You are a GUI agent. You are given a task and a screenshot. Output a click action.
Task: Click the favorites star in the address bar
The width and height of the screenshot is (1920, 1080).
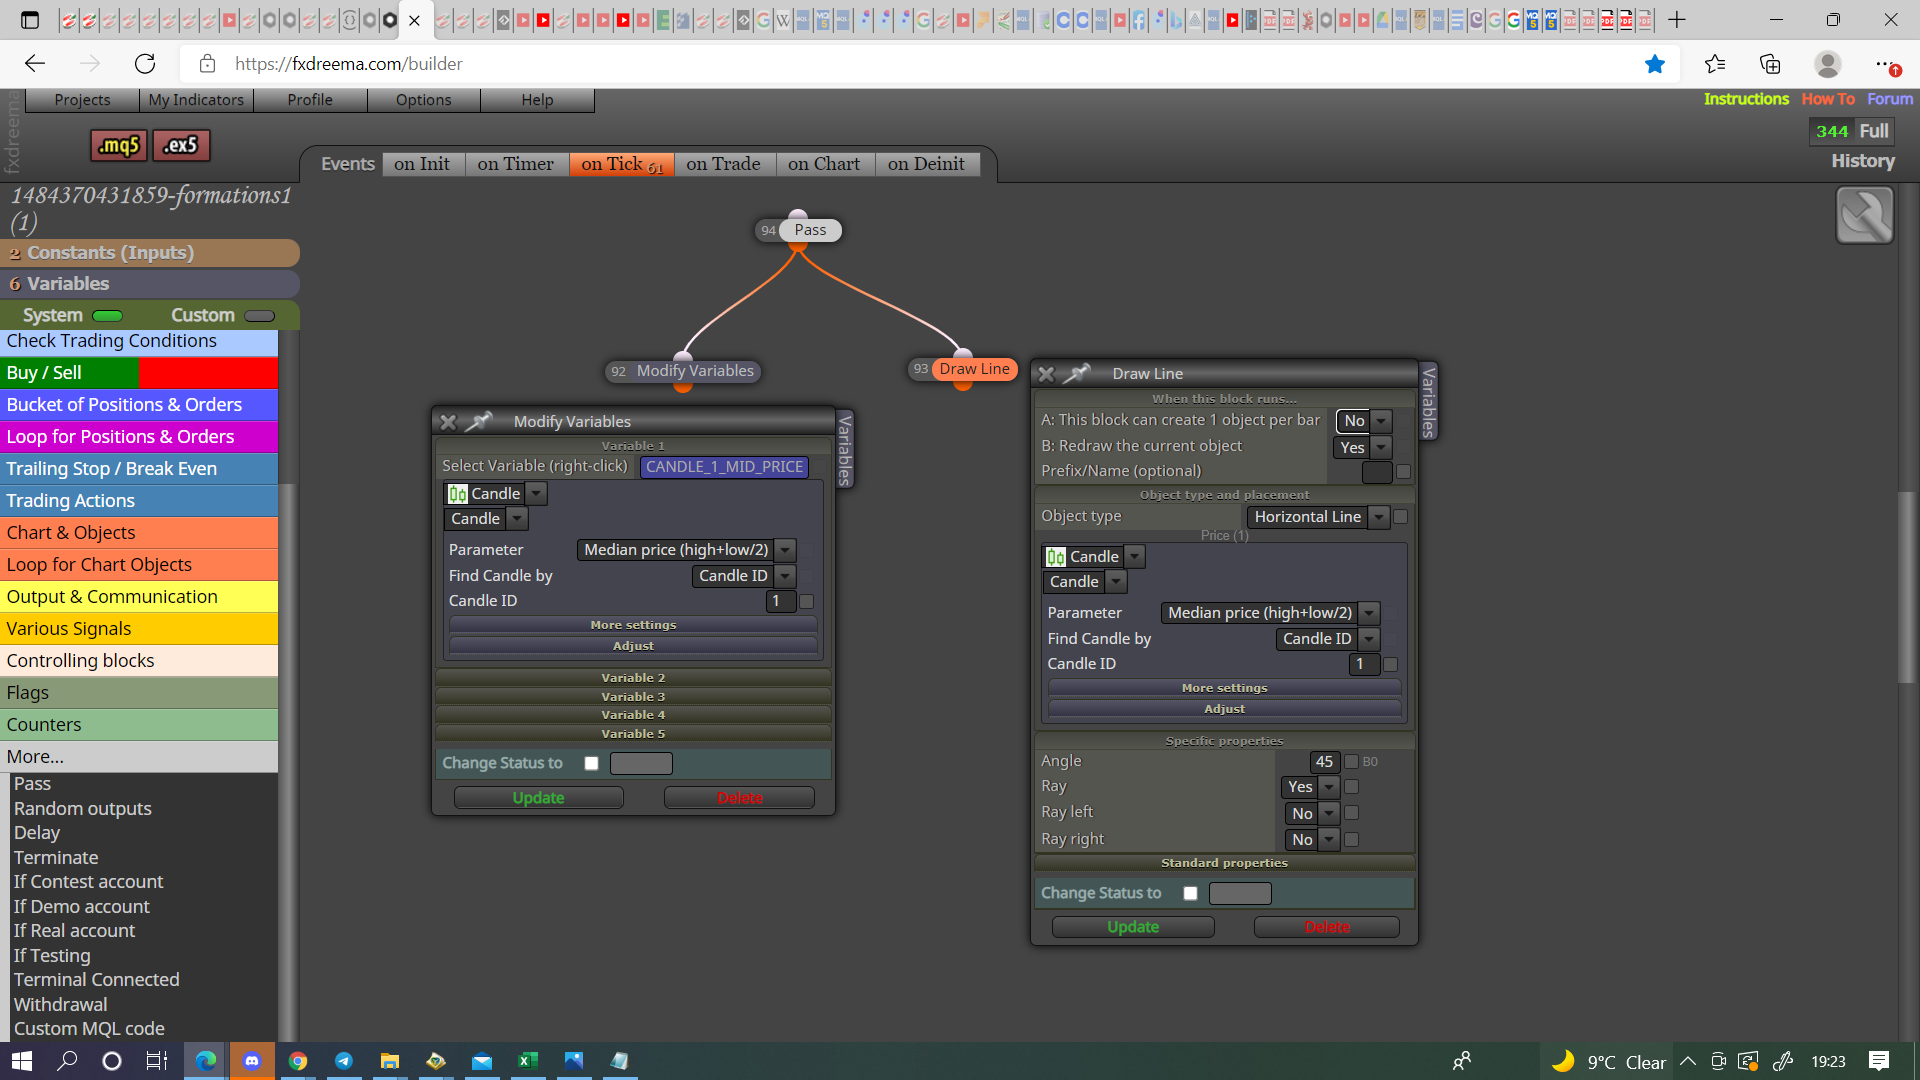1655,64
